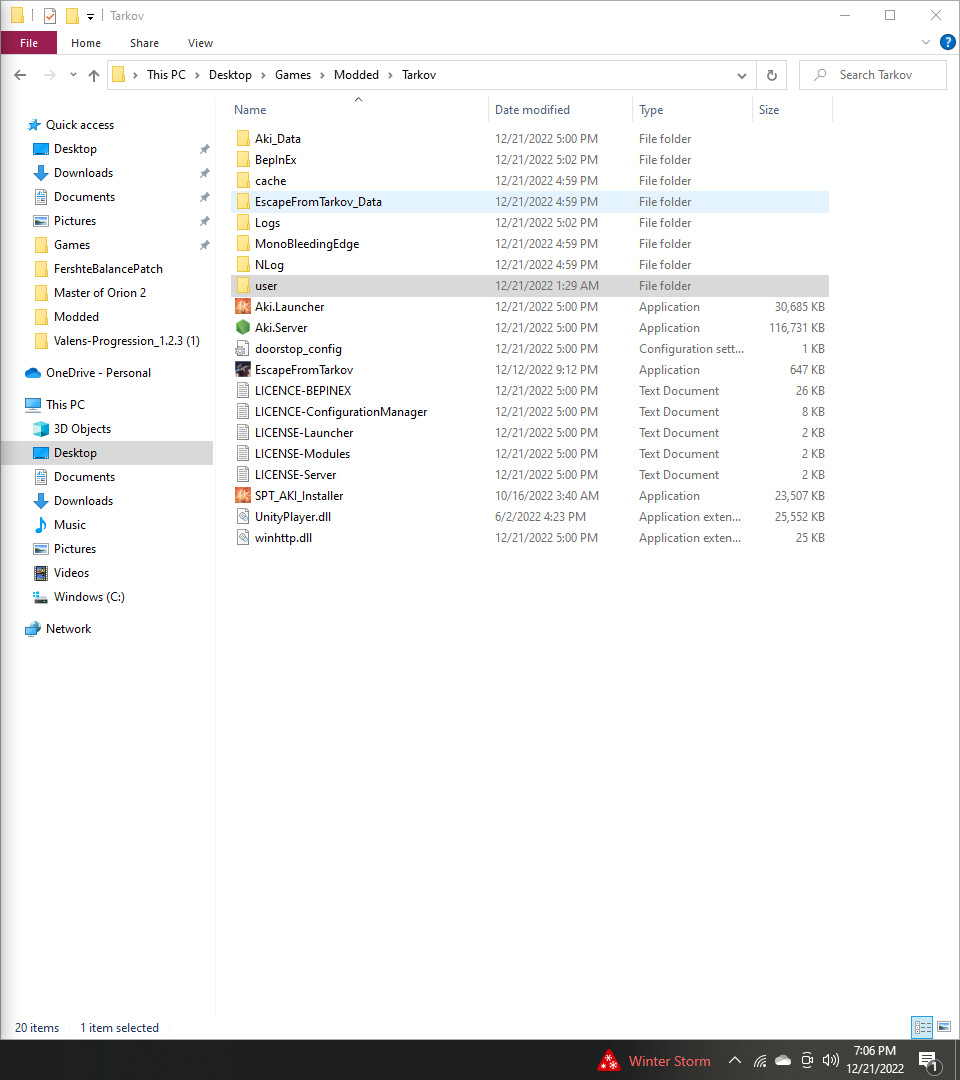Click the EscapeFromTarkov application icon
Viewport: 960px width, 1080px height.
242,370
